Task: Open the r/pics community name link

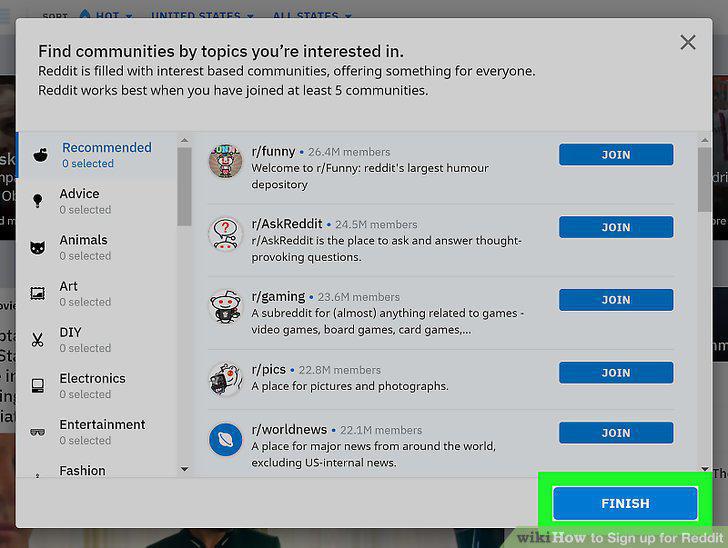Action: pos(268,370)
